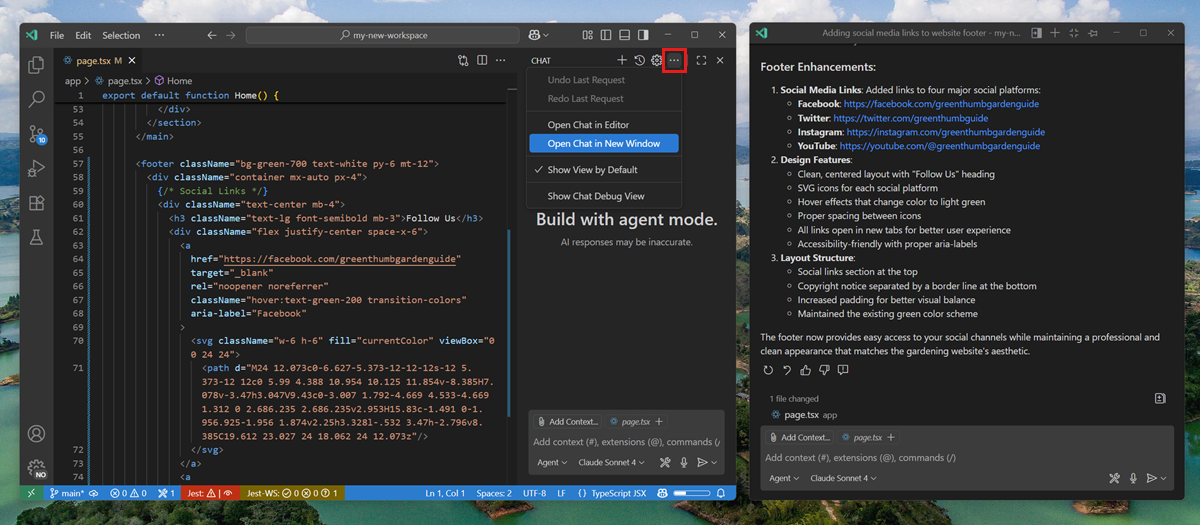Report issue icon beside the thumbs down

pyautogui.click(x=843, y=370)
